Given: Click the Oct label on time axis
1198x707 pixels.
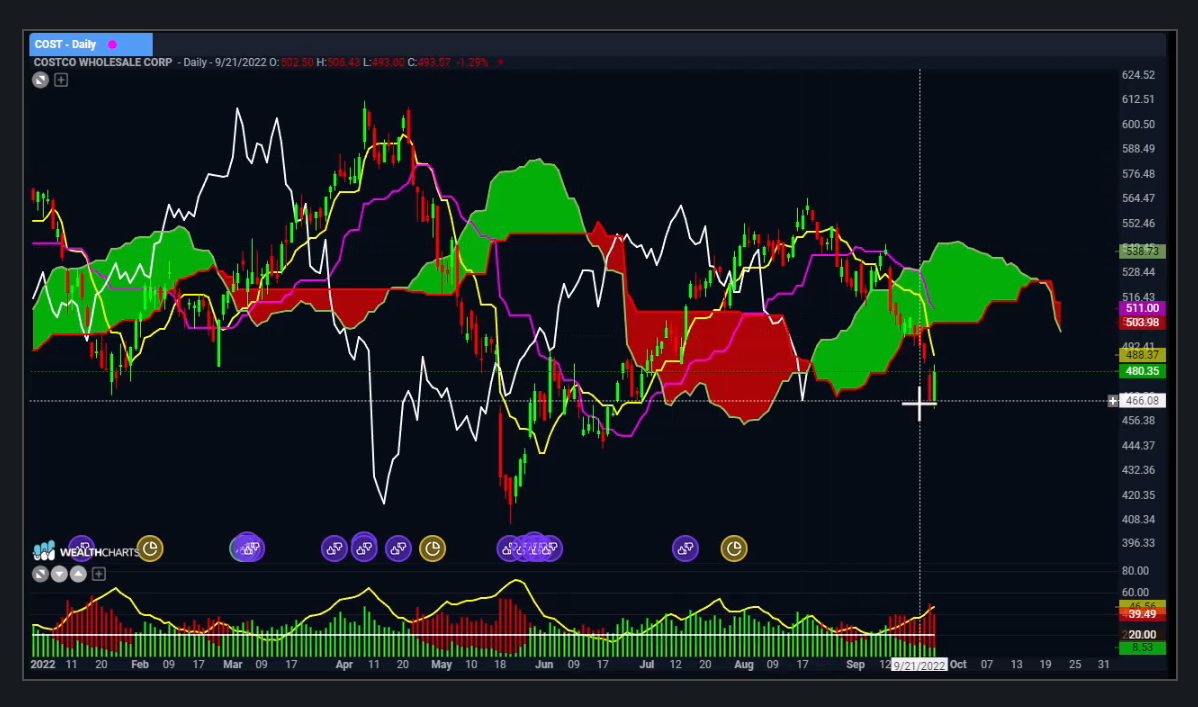Looking at the screenshot, I should pos(958,664).
